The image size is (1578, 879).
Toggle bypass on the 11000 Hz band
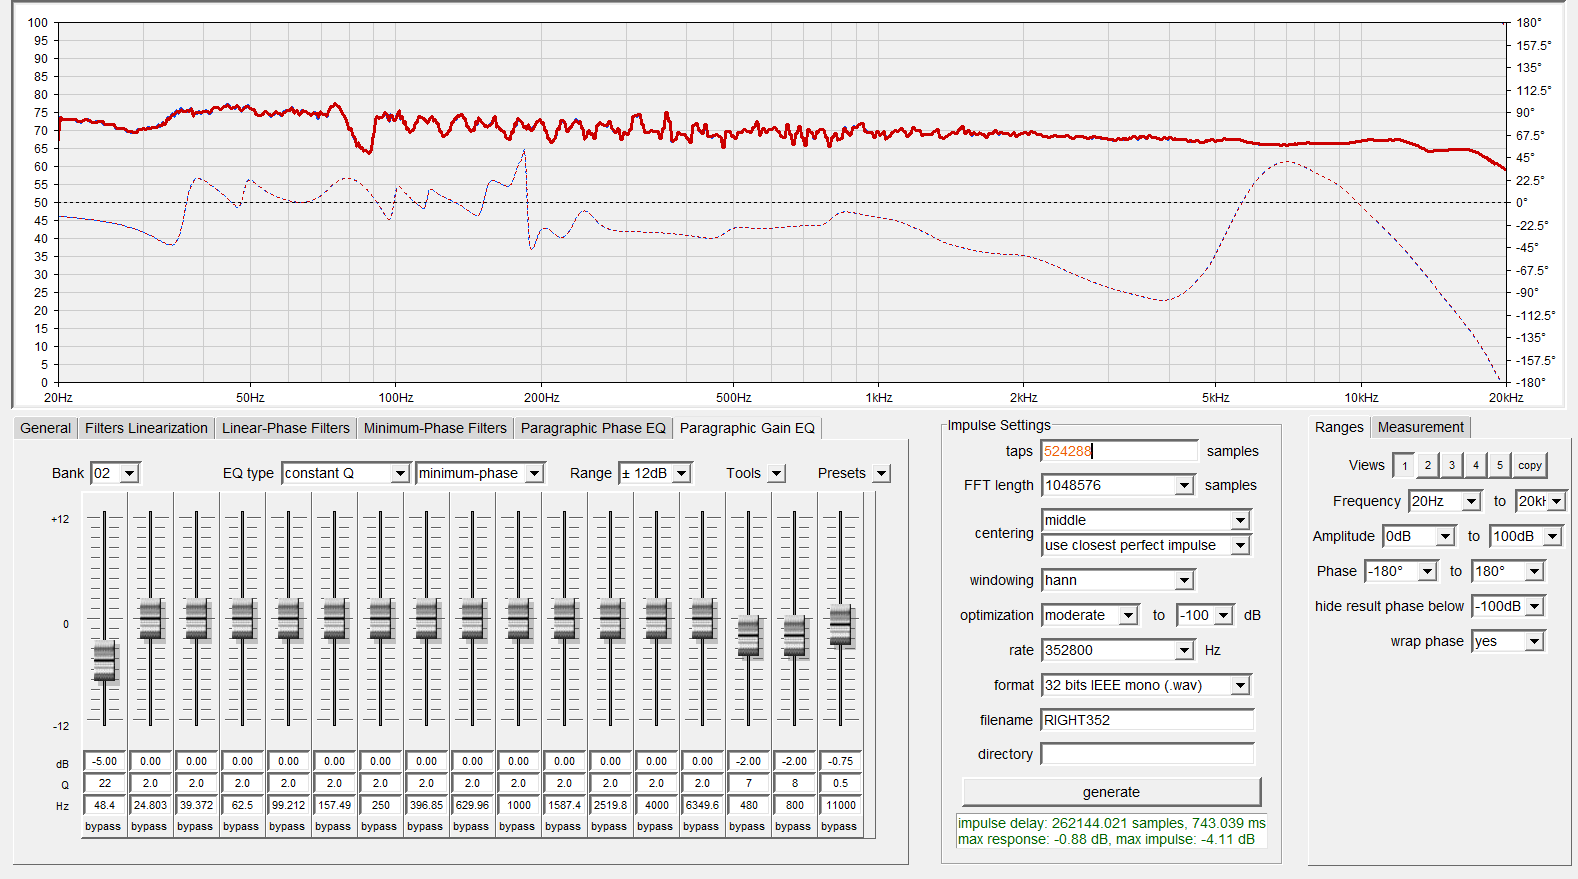(x=839, y=827)
